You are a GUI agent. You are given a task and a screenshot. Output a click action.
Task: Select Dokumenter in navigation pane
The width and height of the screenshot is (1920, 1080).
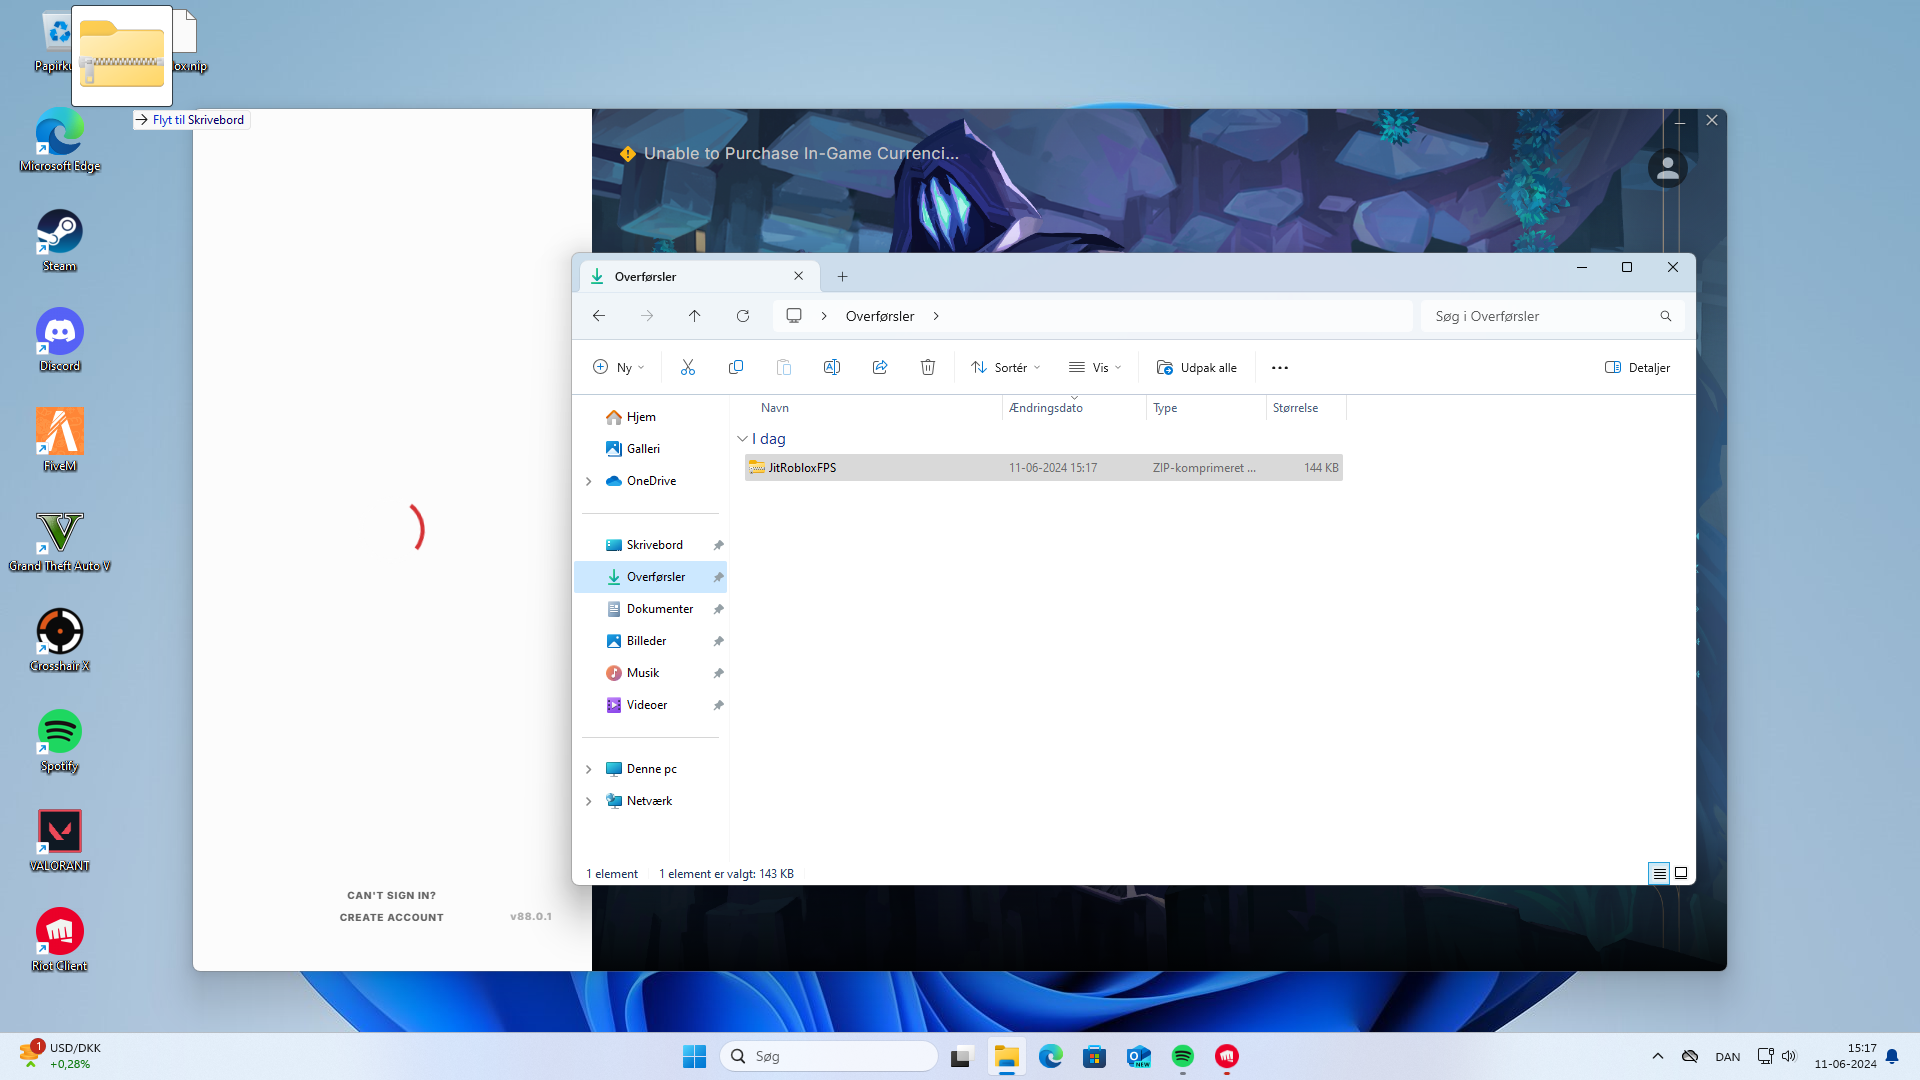coord(659,609)
